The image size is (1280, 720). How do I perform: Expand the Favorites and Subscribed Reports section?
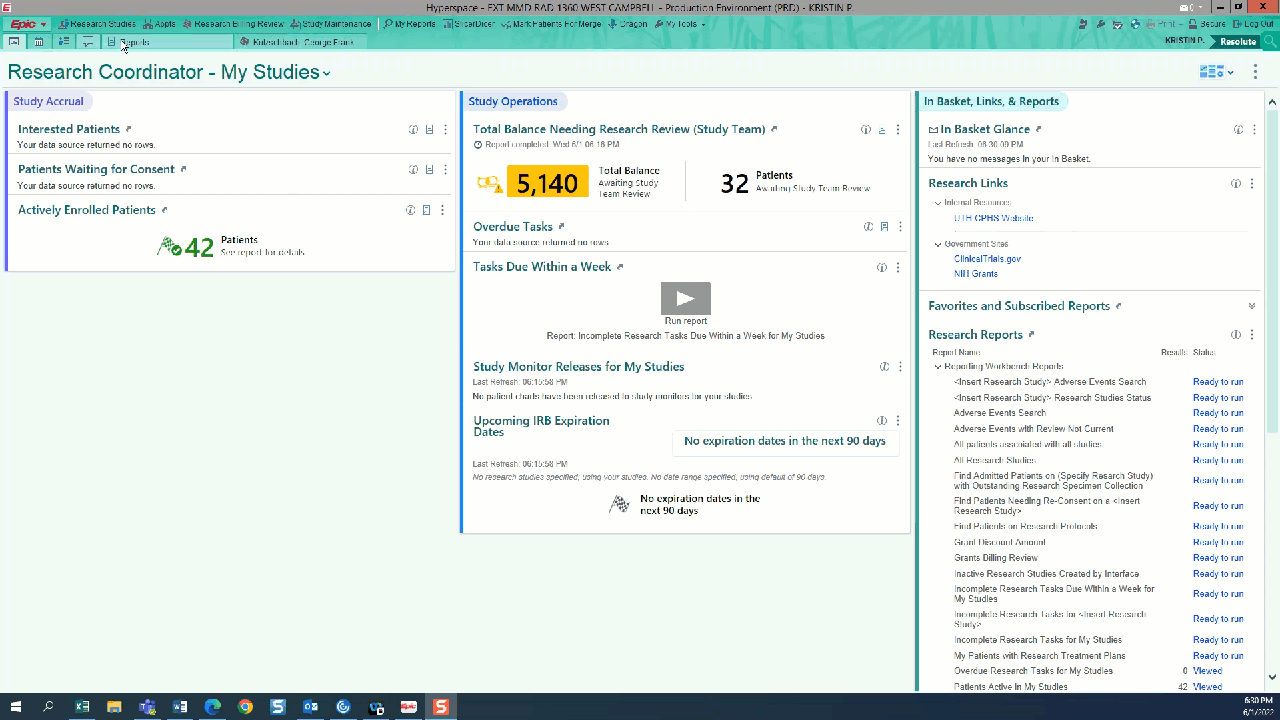(x=1251, y=306)
